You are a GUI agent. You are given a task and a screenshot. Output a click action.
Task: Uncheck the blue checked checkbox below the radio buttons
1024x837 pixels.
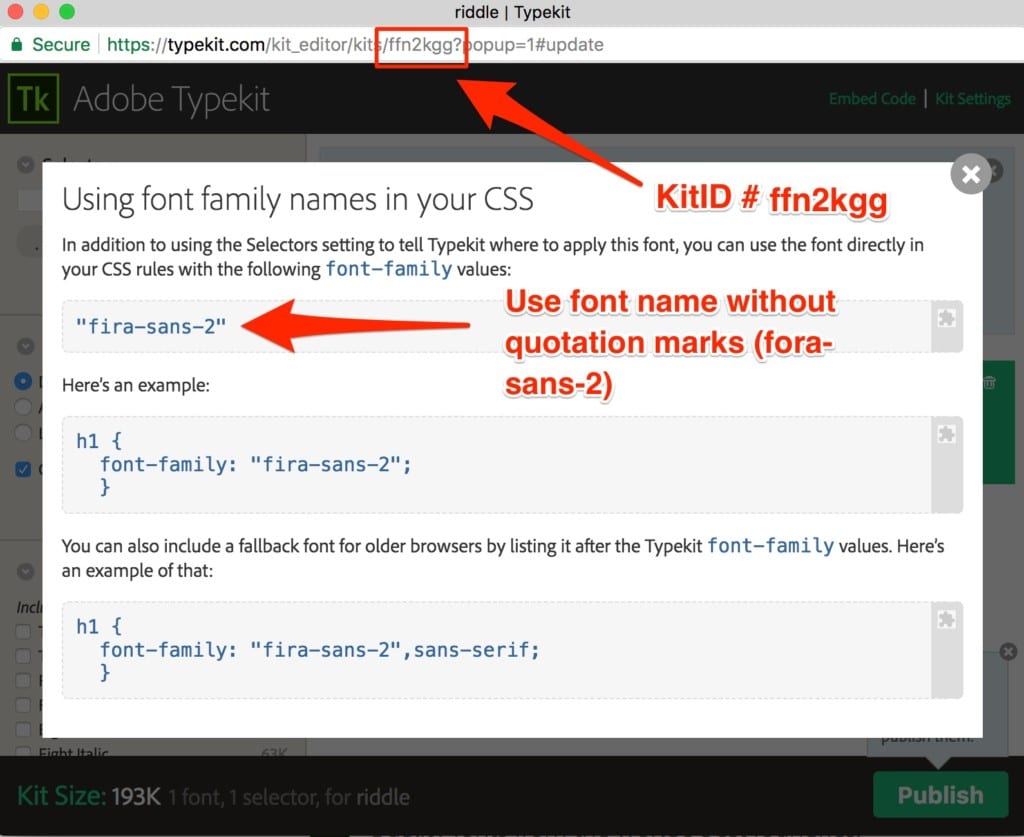point(24,469)
